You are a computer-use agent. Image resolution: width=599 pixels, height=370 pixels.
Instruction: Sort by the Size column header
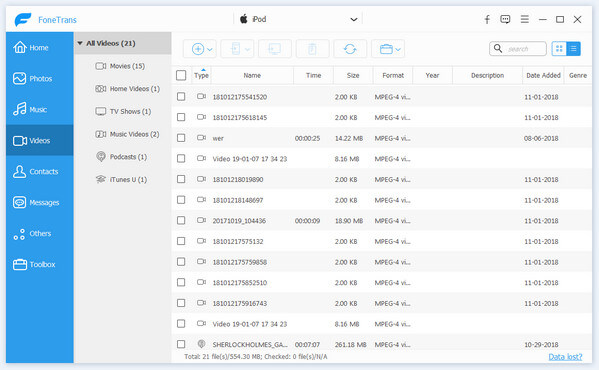coord(353,75)
